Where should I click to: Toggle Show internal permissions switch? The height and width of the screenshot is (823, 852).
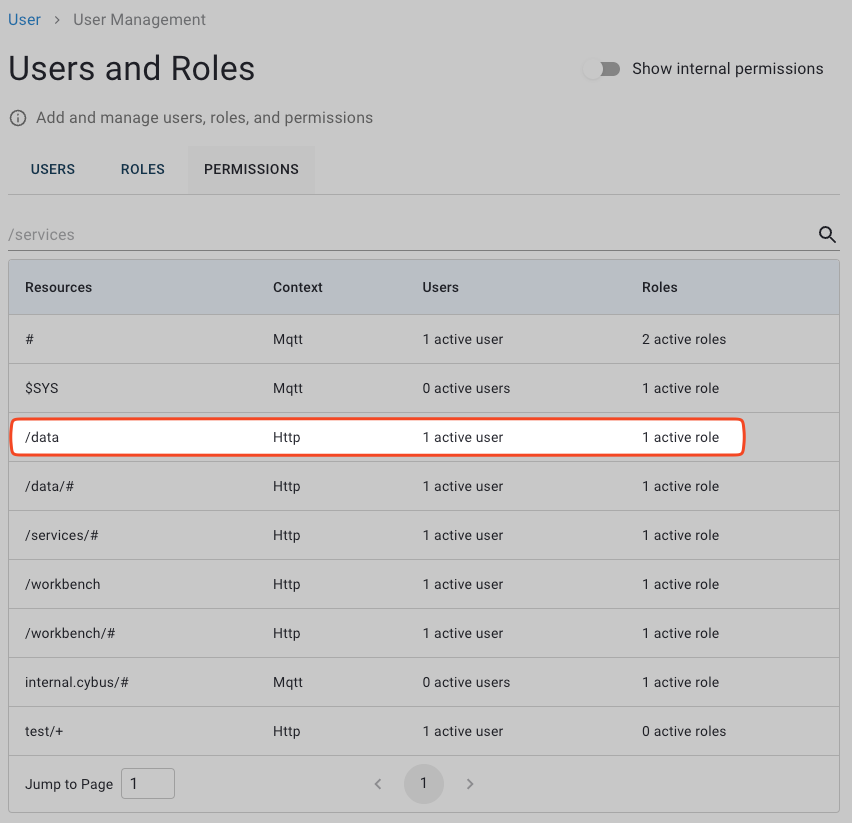(x=603, y=69)
